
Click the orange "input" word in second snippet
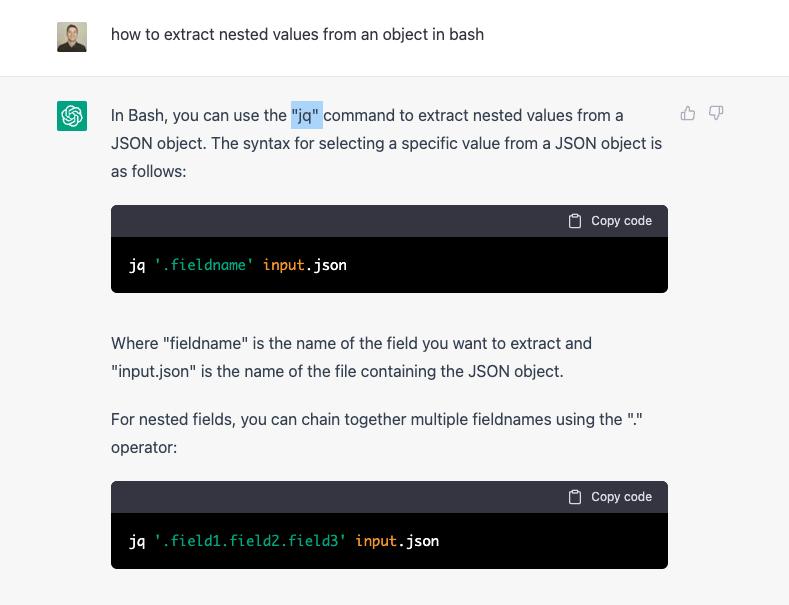tap(376, 541)
